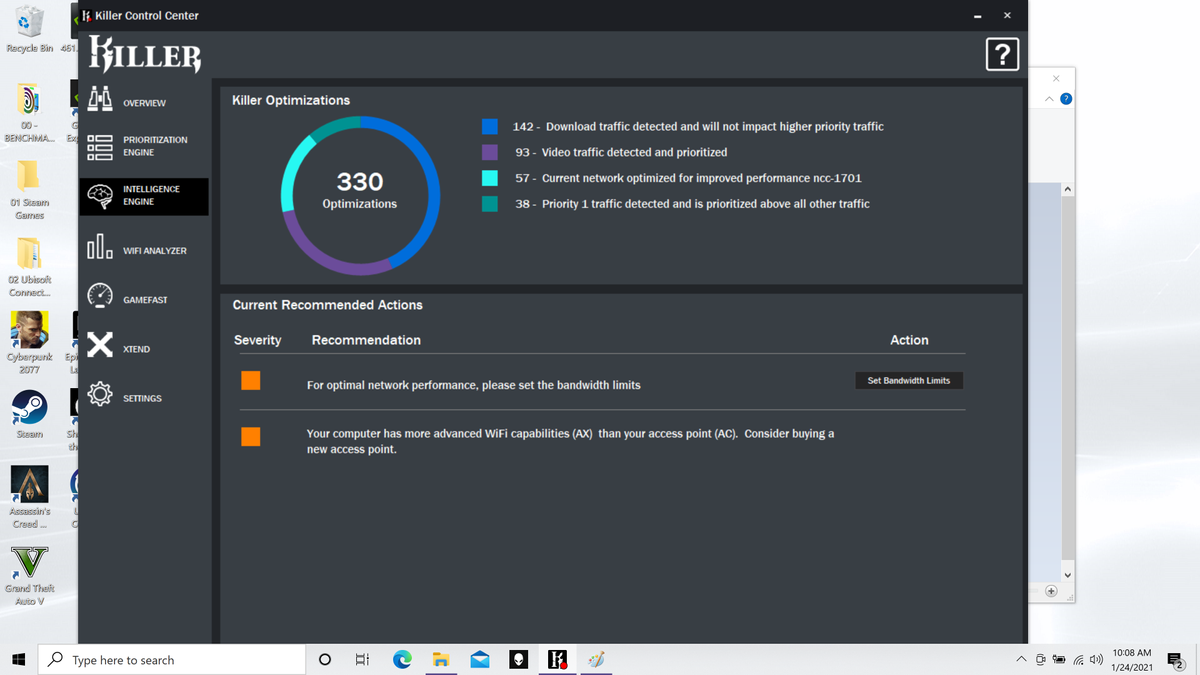The image size is (1200, 675).
Task: Click the scroll-down arrow in background window
Action: tap(1067, 575)
